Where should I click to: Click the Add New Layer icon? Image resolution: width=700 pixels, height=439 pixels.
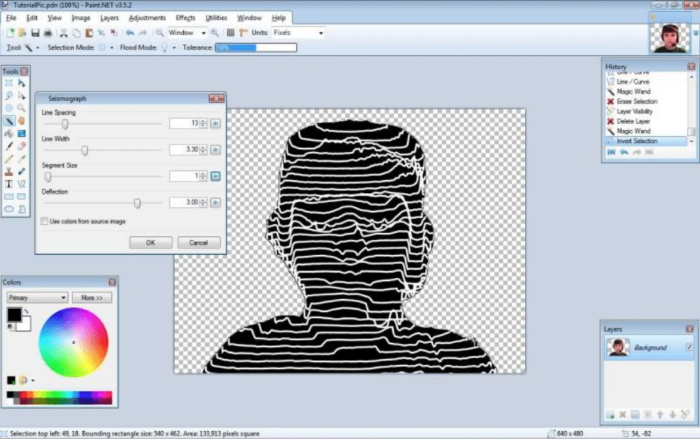click(x=610, y=415)
